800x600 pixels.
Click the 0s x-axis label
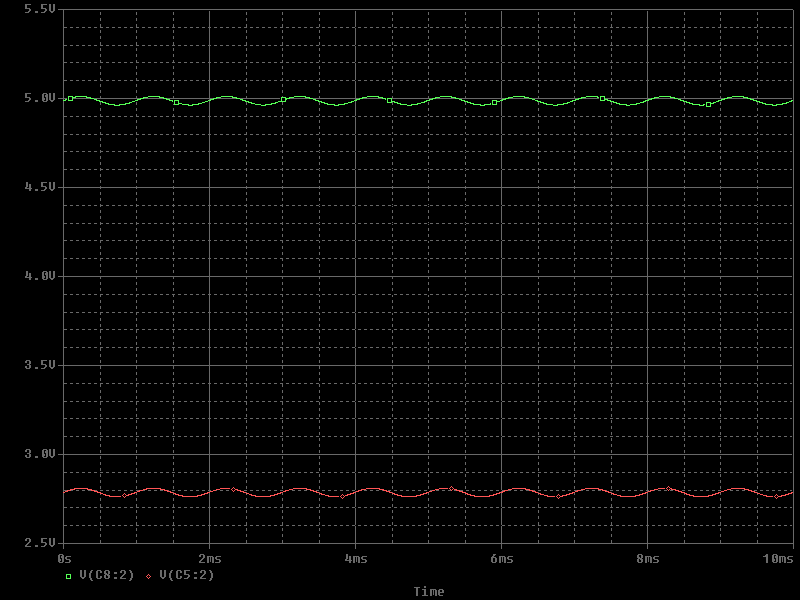click(x=64, y=559)
